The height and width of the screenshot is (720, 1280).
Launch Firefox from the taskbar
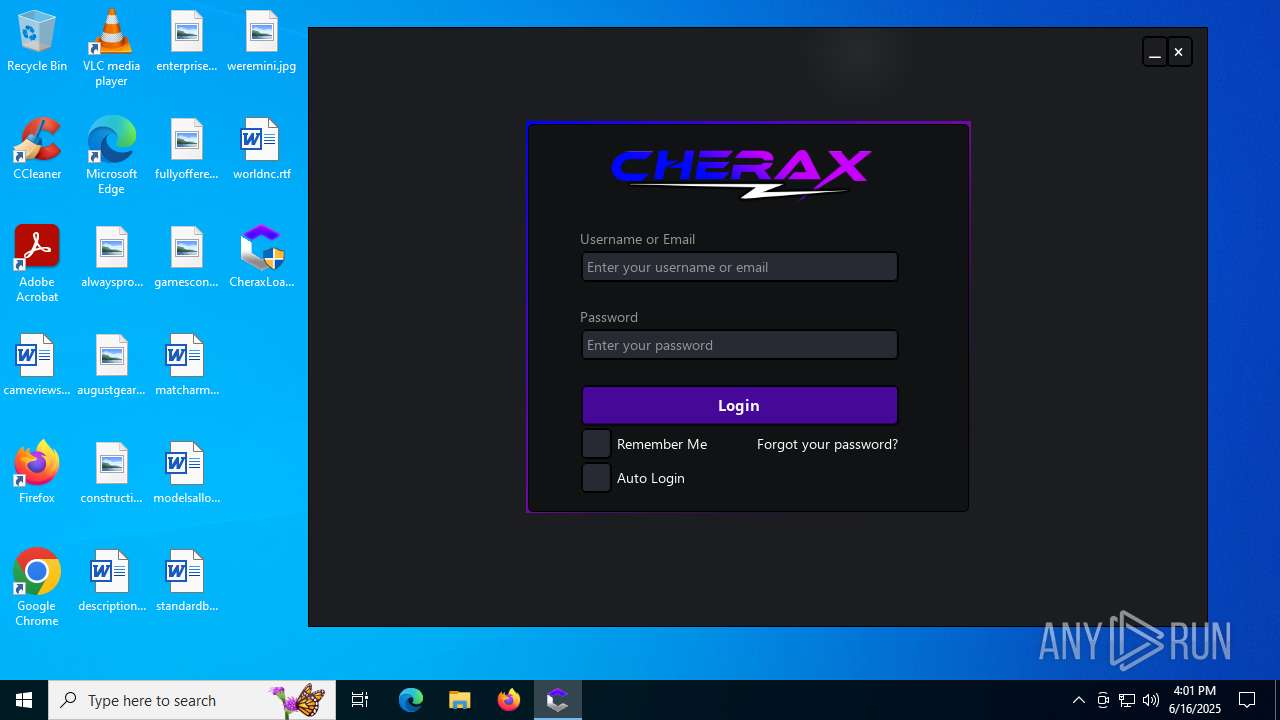(508, 700)
